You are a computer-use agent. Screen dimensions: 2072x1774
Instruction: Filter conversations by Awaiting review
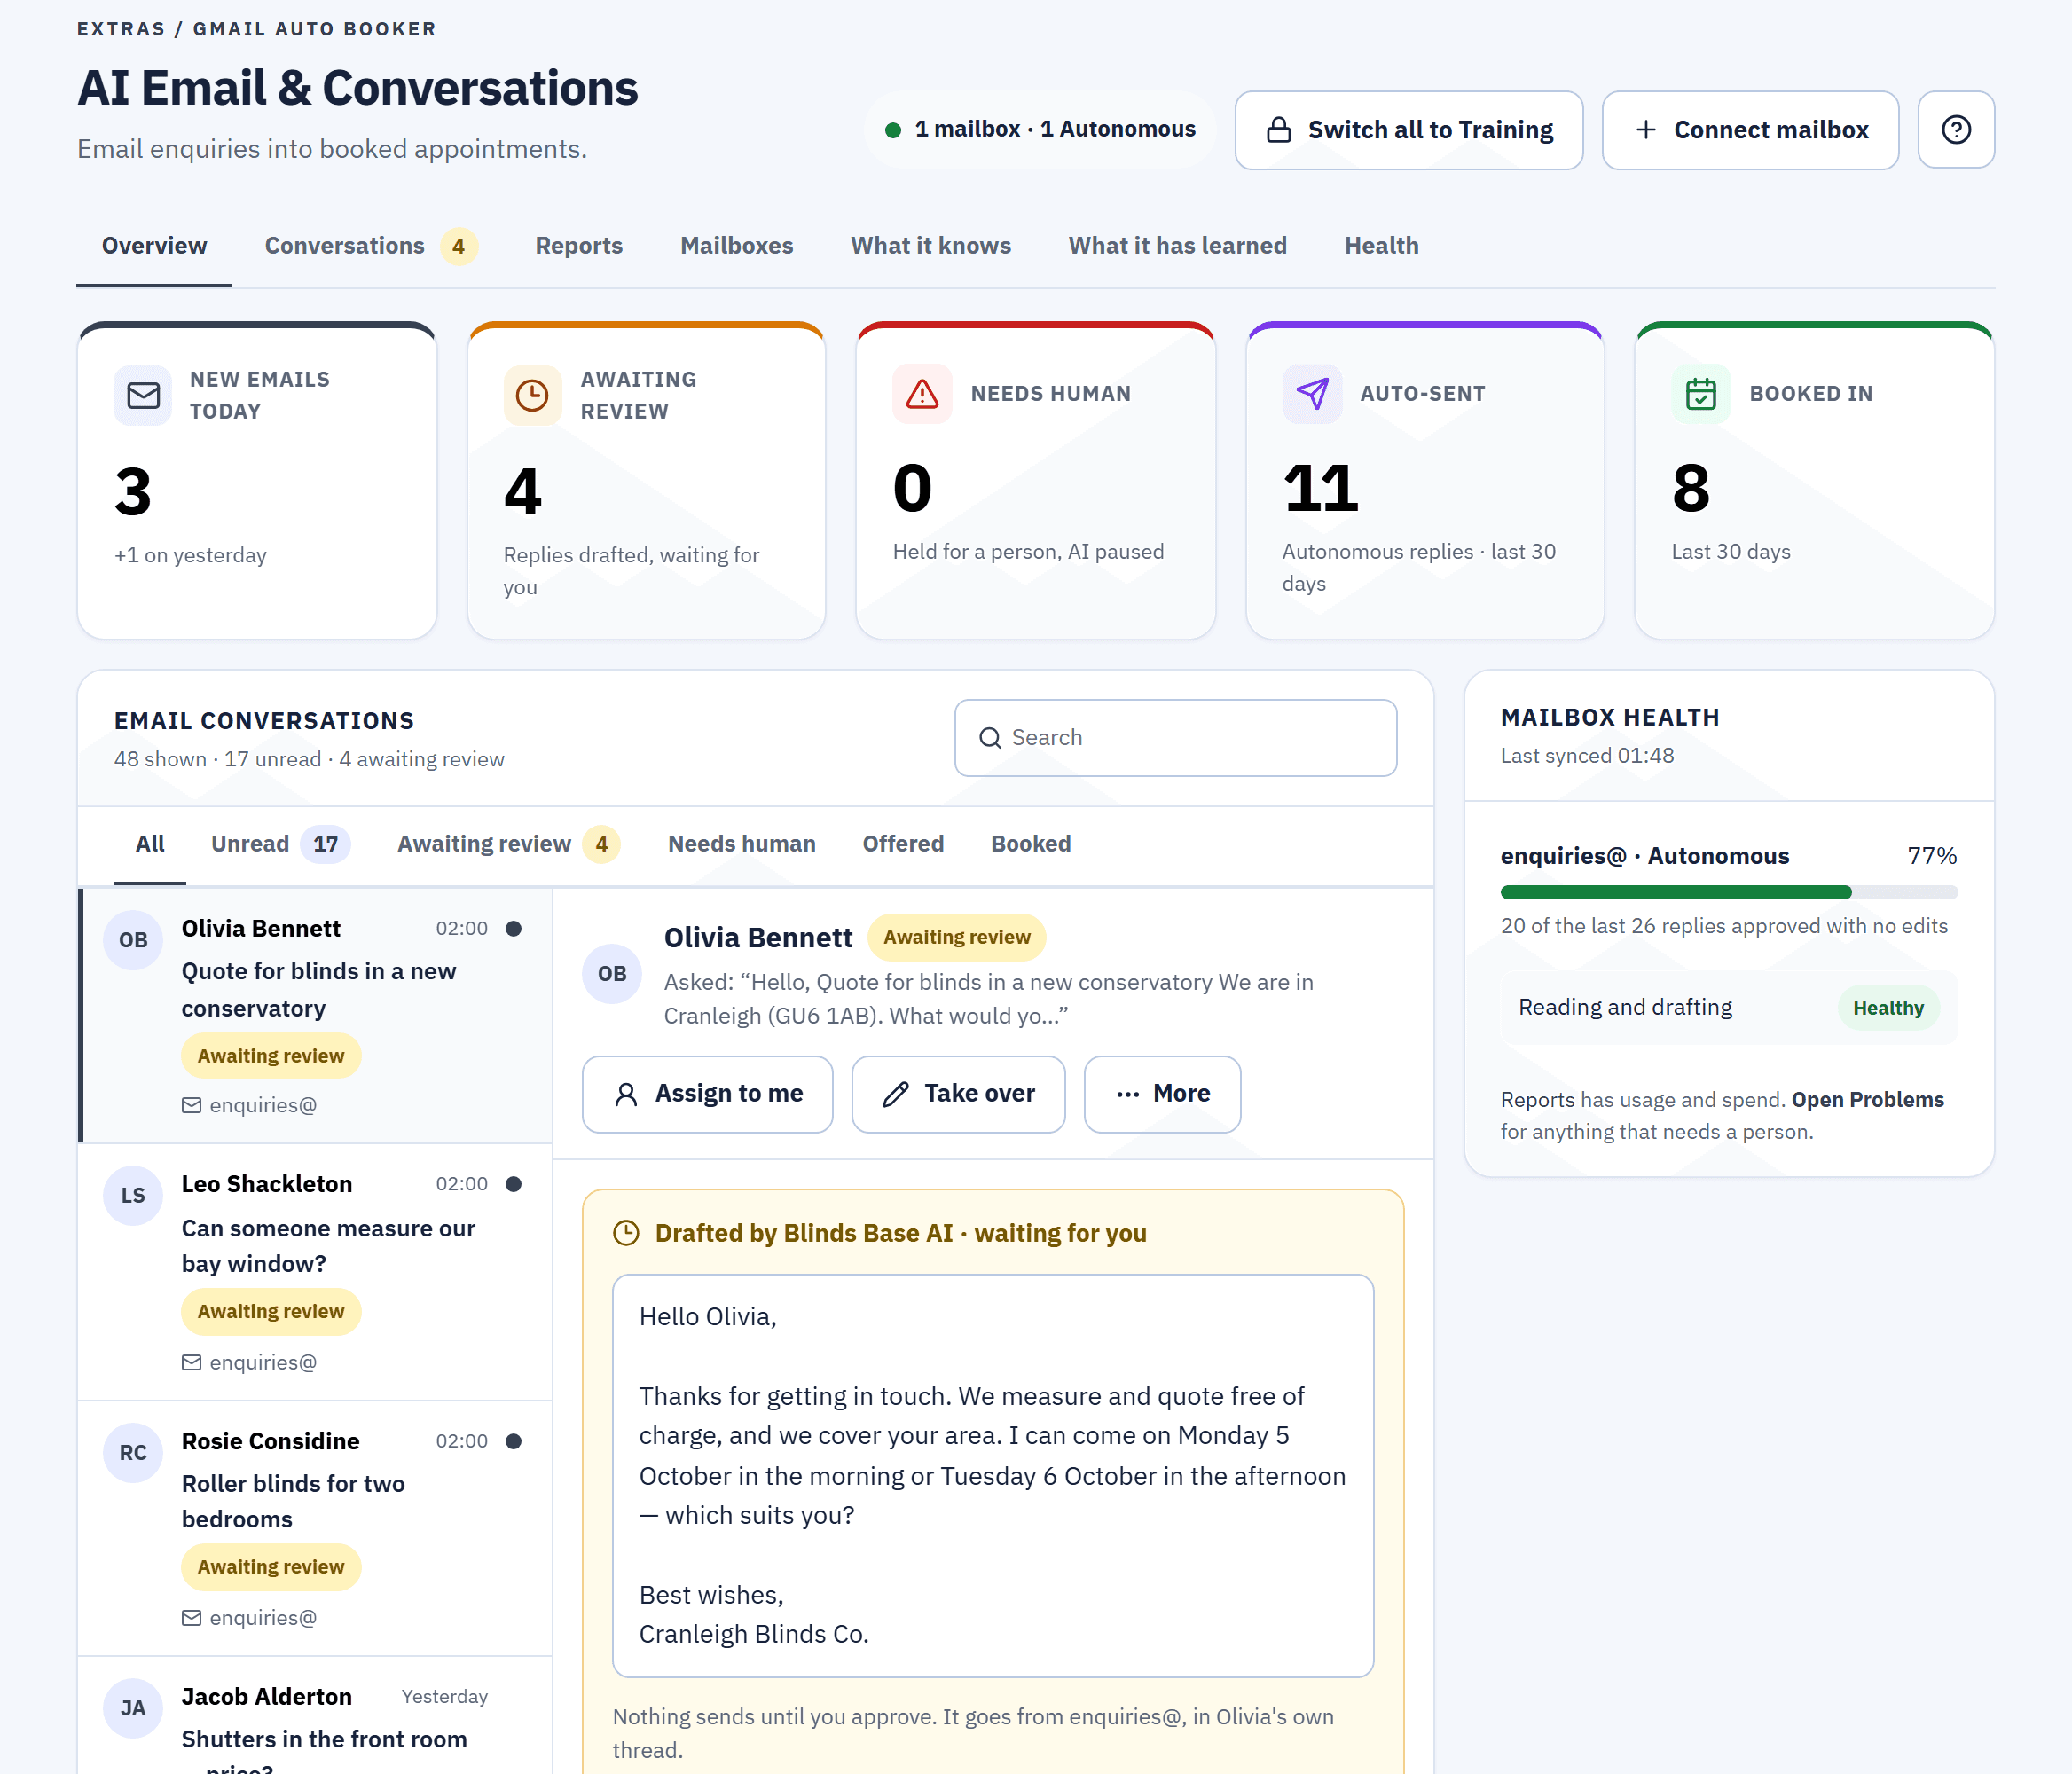[x=508, y=844]
